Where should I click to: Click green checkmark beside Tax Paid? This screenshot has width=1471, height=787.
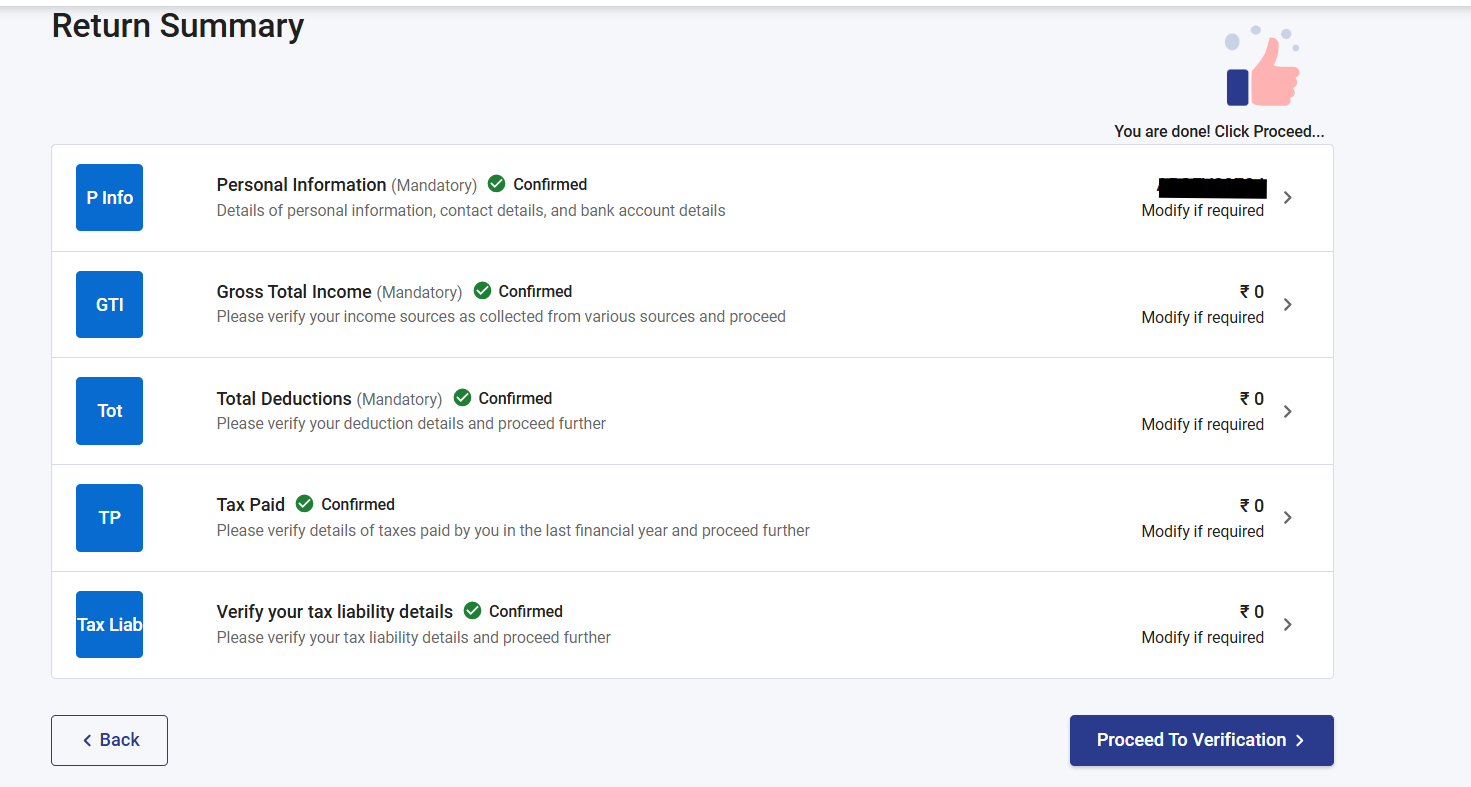click(x=304, y=504)
